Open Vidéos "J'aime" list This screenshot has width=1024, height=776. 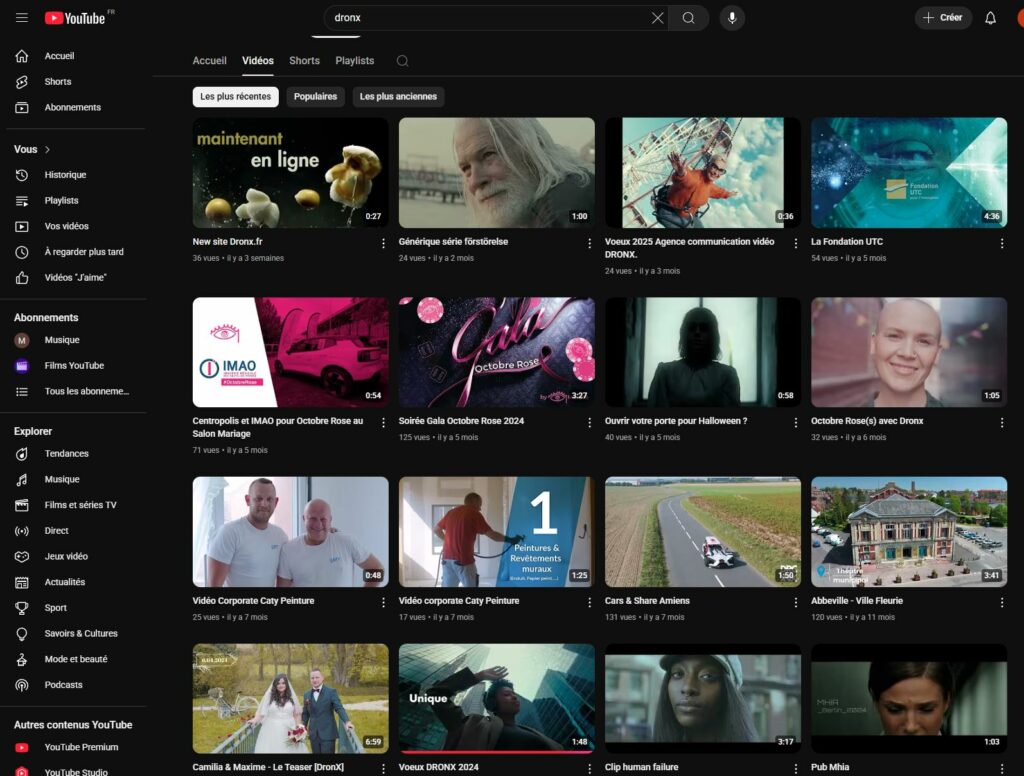(73, 278)
